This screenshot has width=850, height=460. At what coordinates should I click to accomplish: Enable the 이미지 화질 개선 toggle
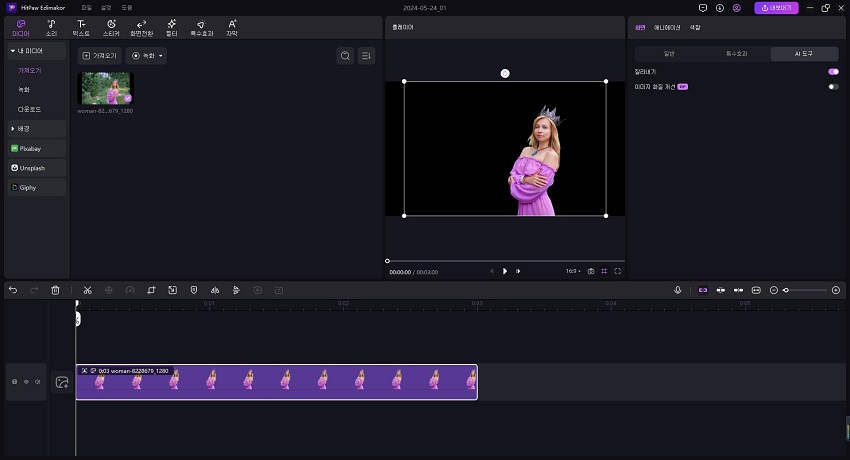click(832, 87)
